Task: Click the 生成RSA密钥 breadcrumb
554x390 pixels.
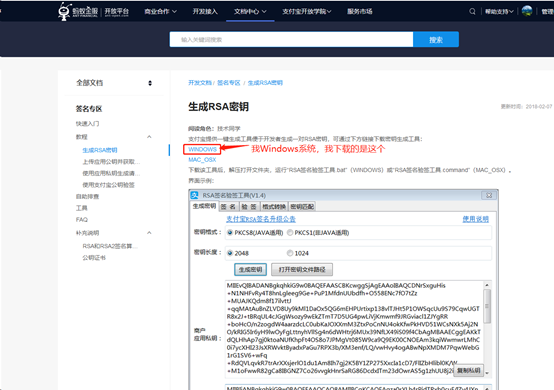Action: 265,83
